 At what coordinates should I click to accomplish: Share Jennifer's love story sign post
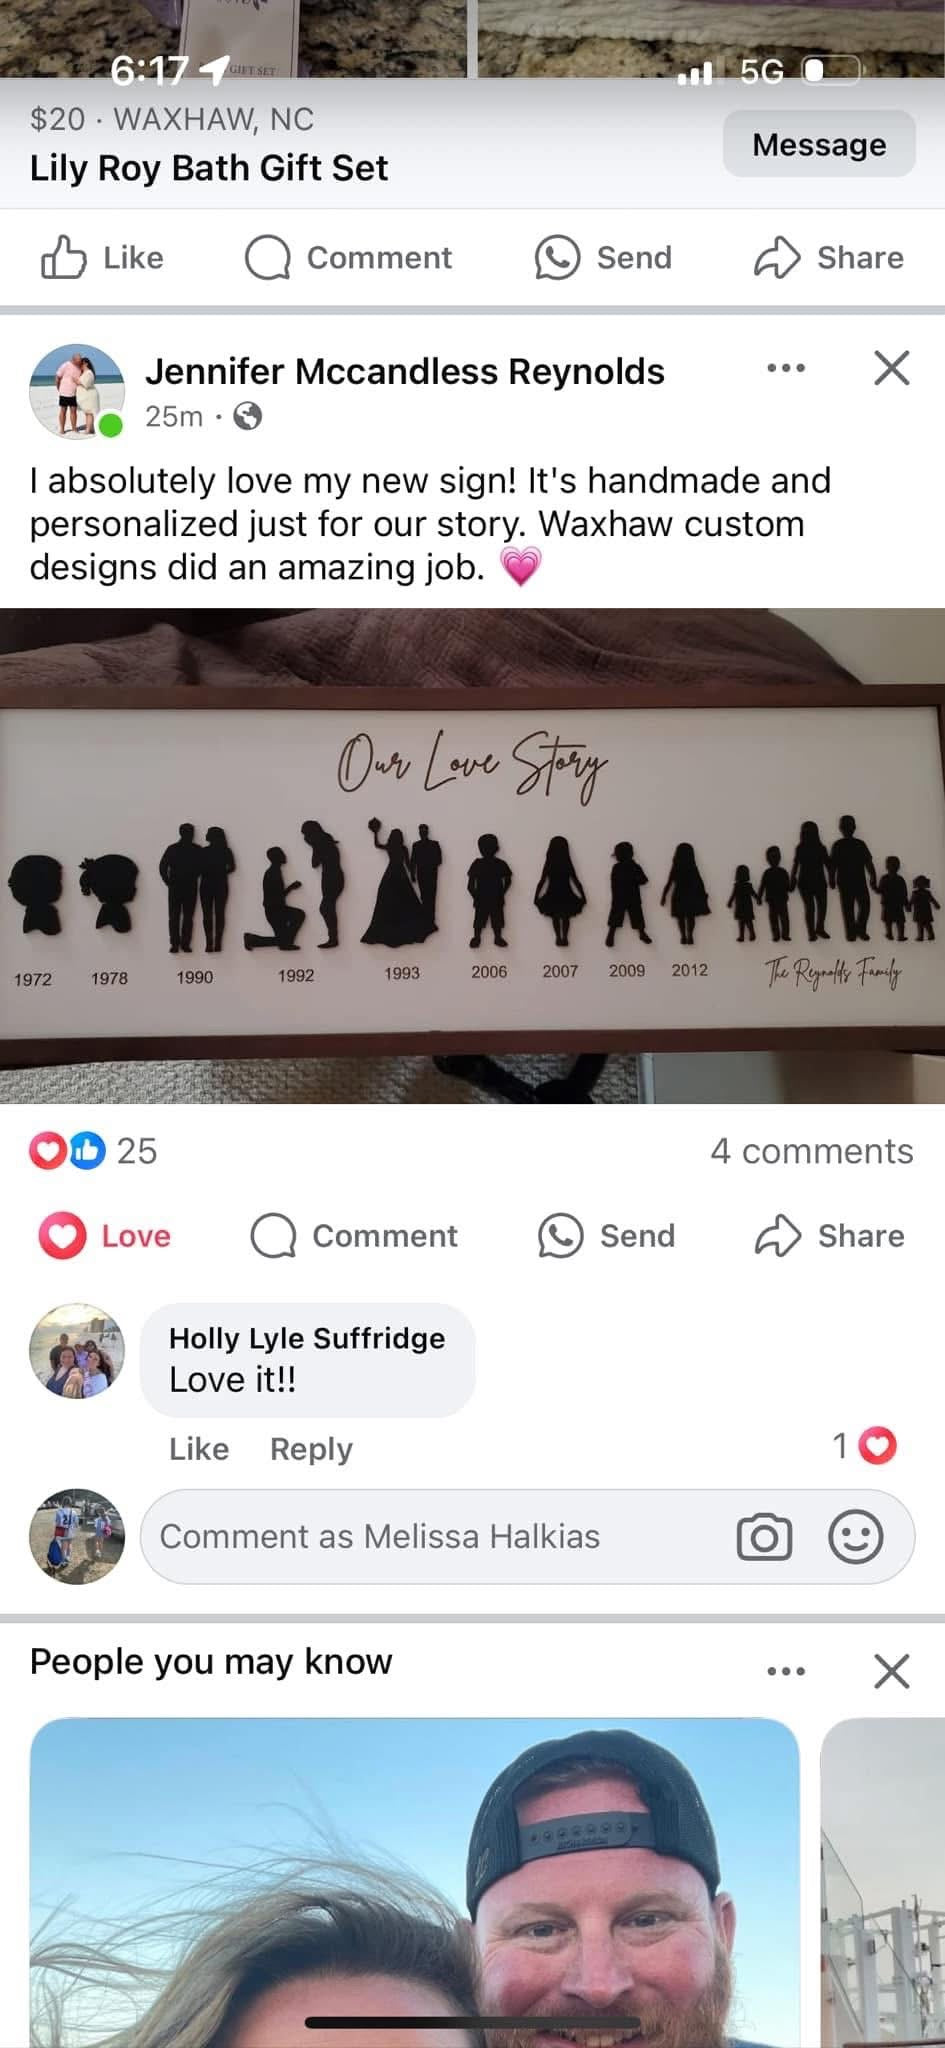830,1236
